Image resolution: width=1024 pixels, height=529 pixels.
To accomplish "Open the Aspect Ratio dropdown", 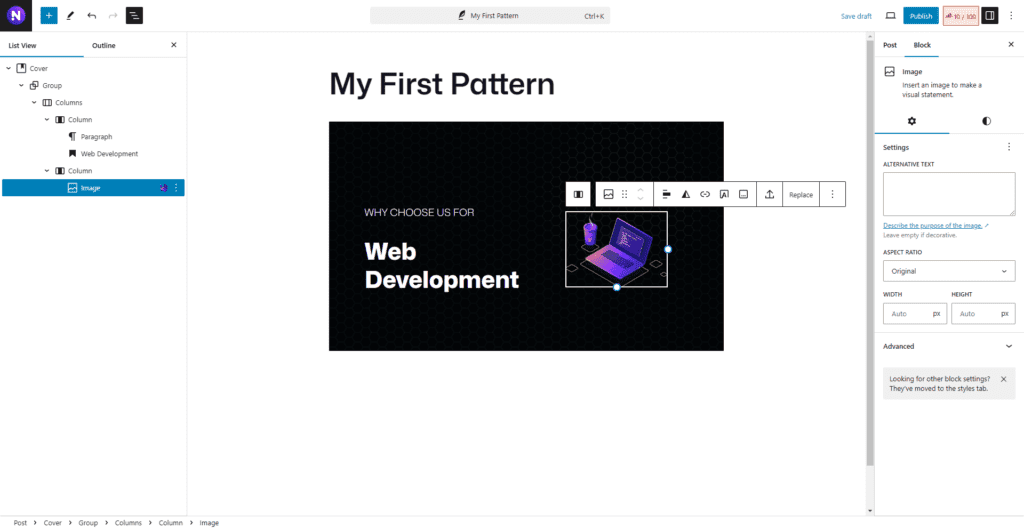I will (x=949, y=271).
